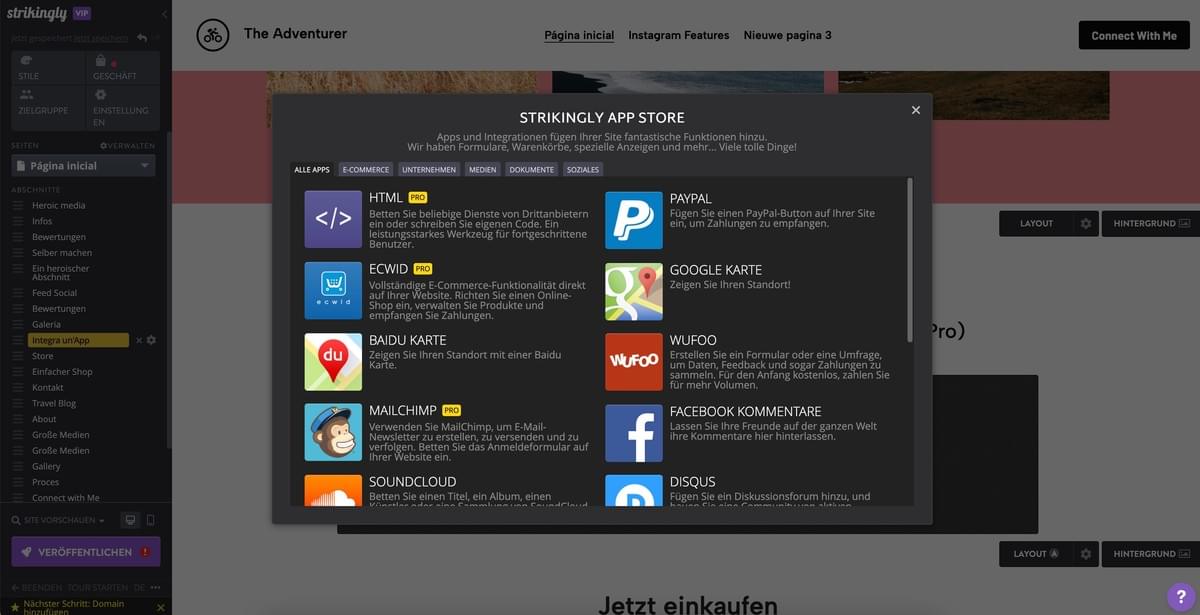Switch to the Dokumente tab

(532, 169)
